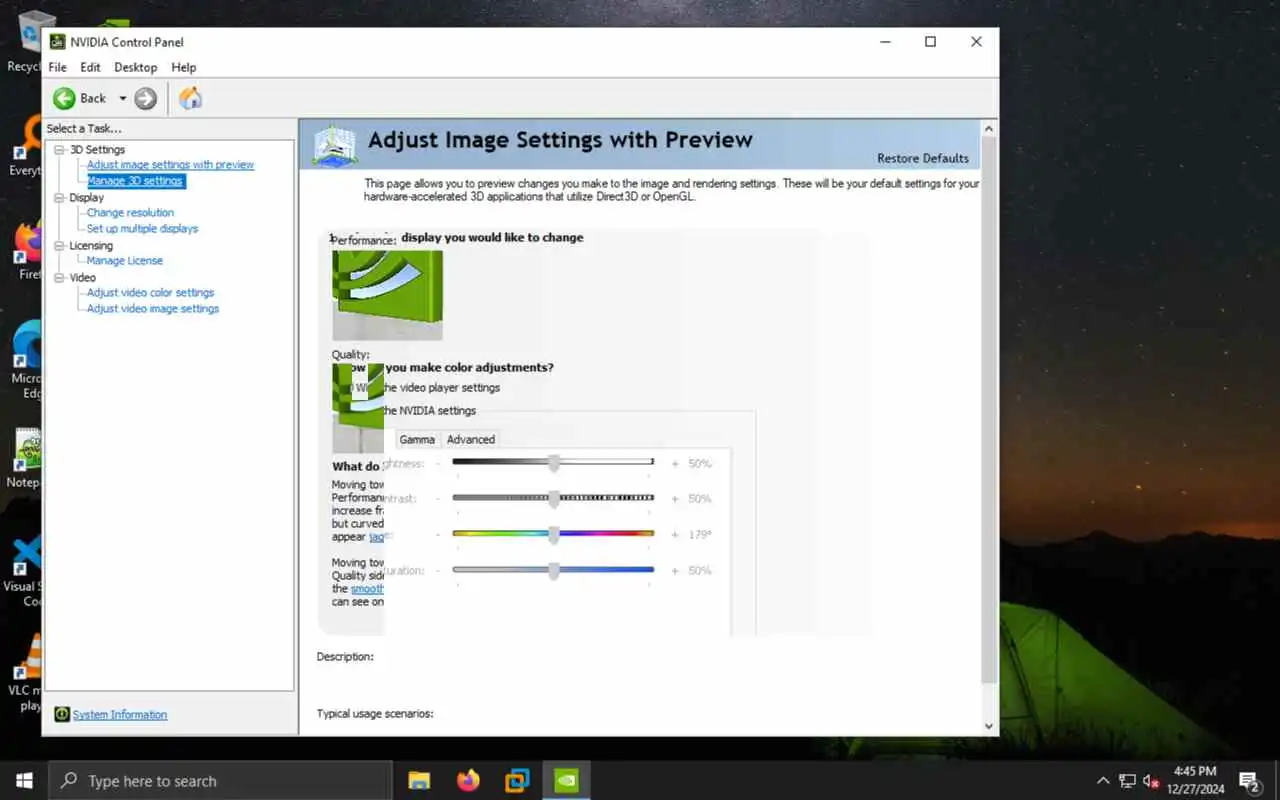Open the Manage License page
The width and height of the screenshot is (1280, 800).
[124, 261]
